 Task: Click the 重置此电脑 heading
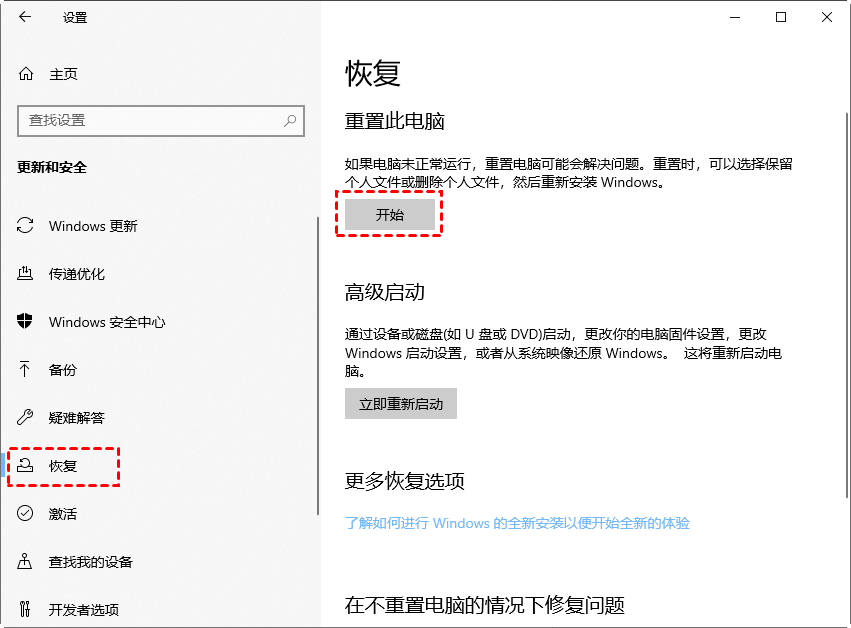395,121
